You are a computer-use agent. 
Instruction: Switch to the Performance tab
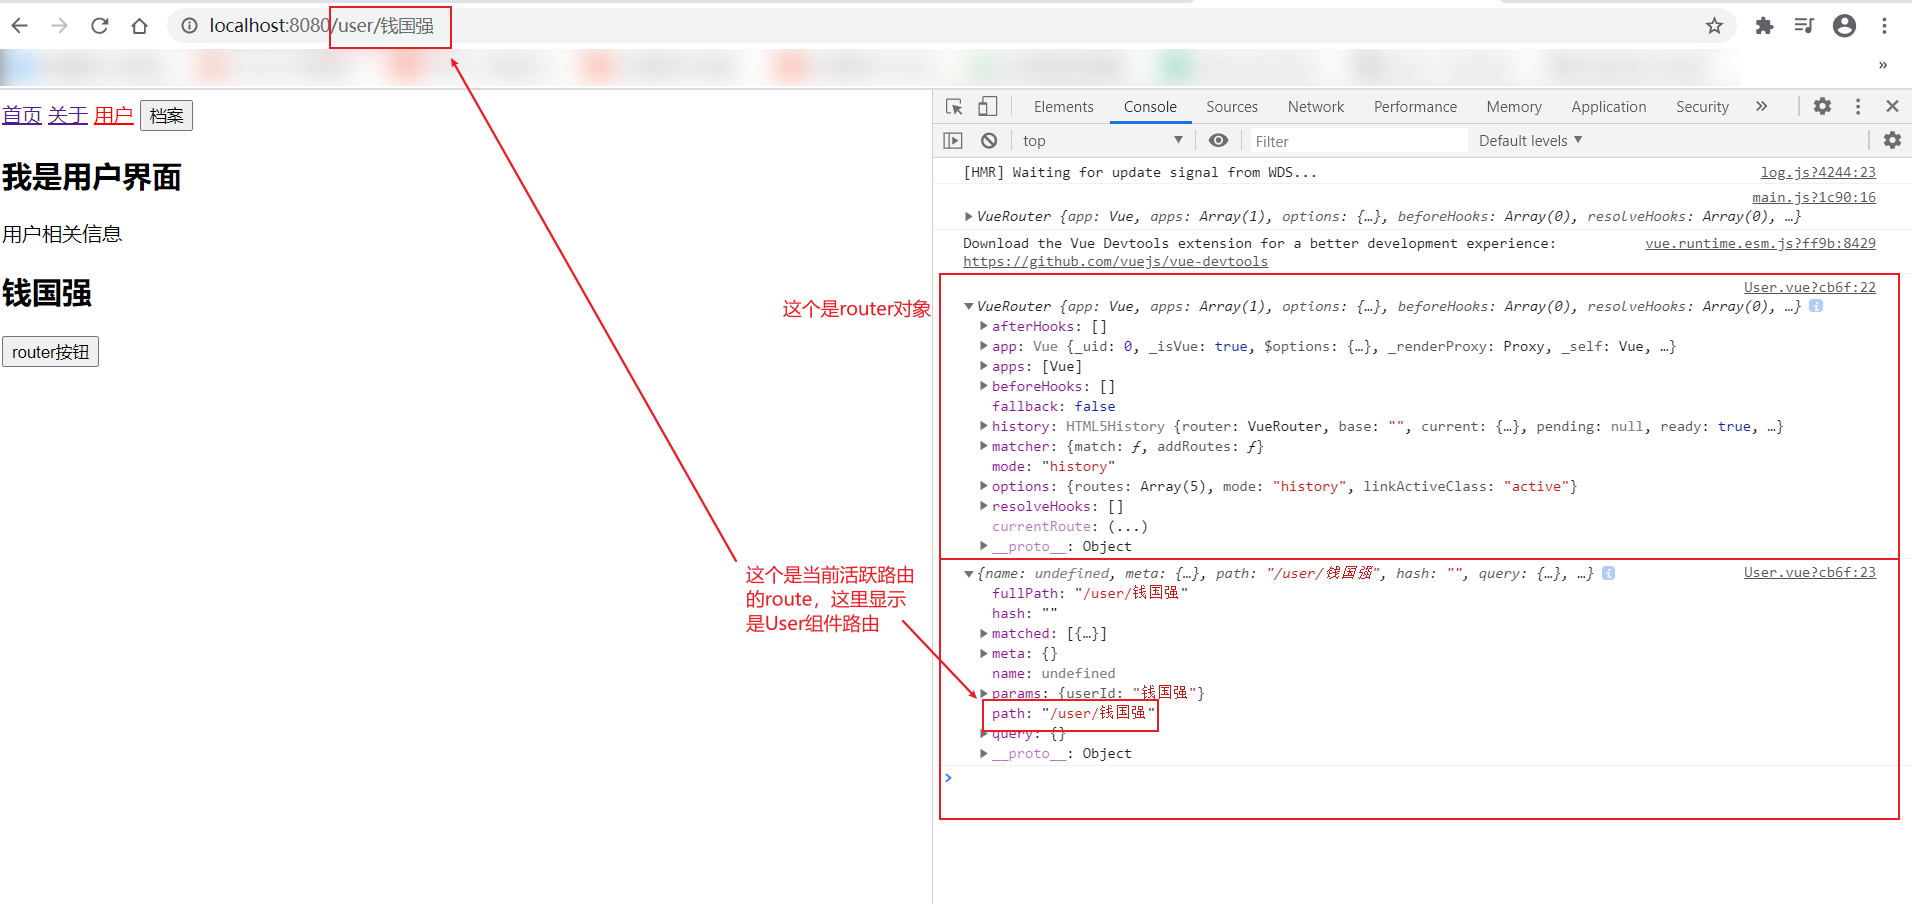pyautogui.click(x=1415, y=107)
